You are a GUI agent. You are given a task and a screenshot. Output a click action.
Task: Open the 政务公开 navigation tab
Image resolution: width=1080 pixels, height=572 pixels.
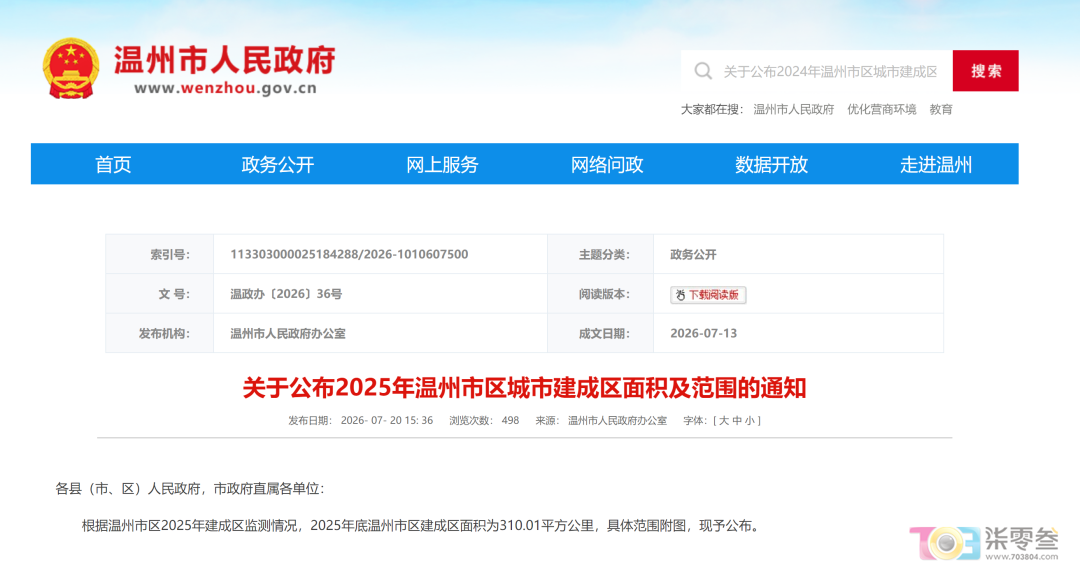pyautogui.click(x=278, y=164)
